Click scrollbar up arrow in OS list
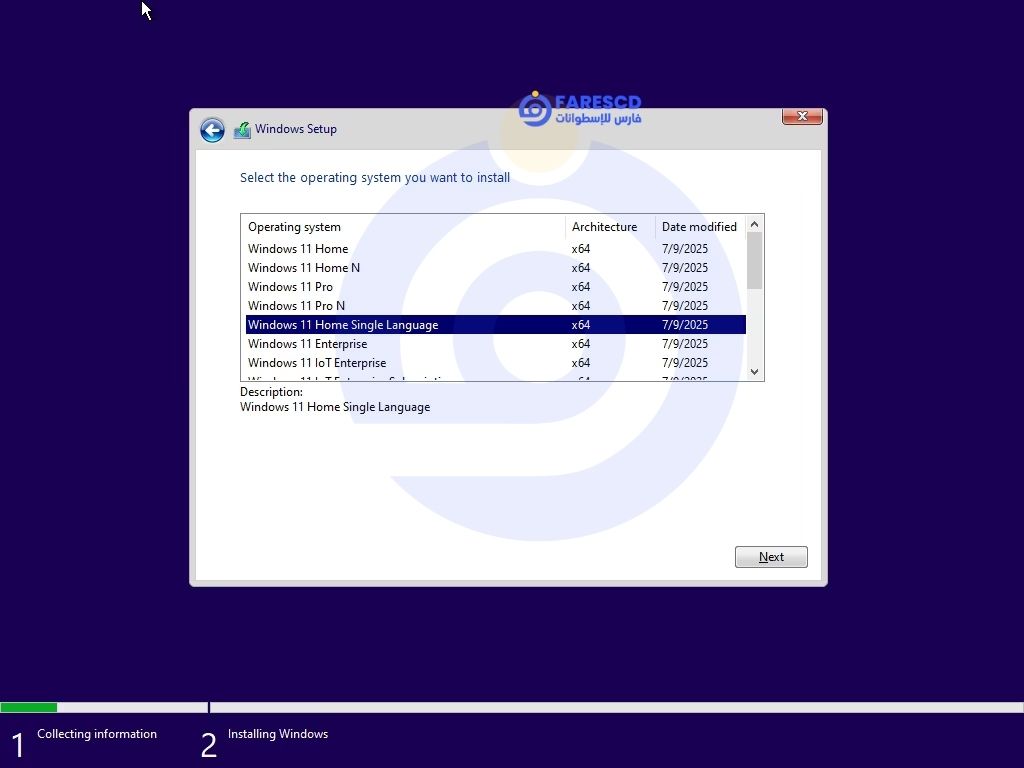This screenshot has height=768, width=1024. point(754,224)
